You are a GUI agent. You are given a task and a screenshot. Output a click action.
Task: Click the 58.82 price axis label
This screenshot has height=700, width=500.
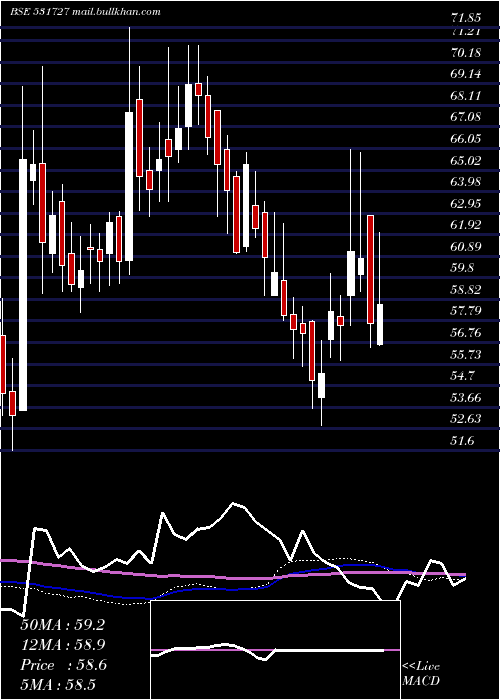click(466, 290)
